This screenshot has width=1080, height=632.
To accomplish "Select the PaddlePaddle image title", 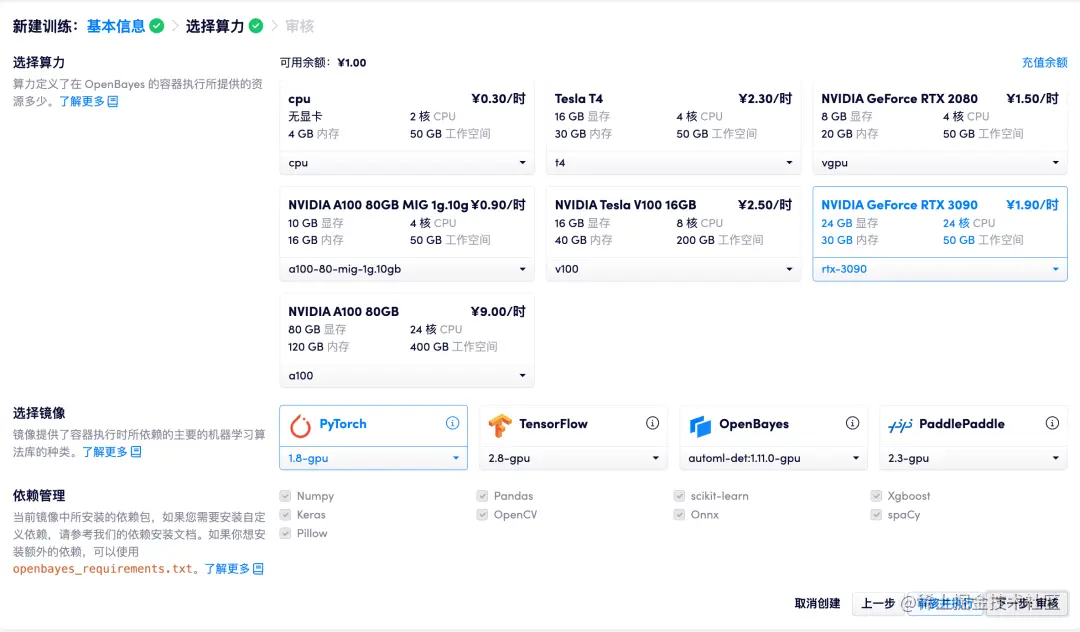I will pyautogui.click(x=962, y=423).
